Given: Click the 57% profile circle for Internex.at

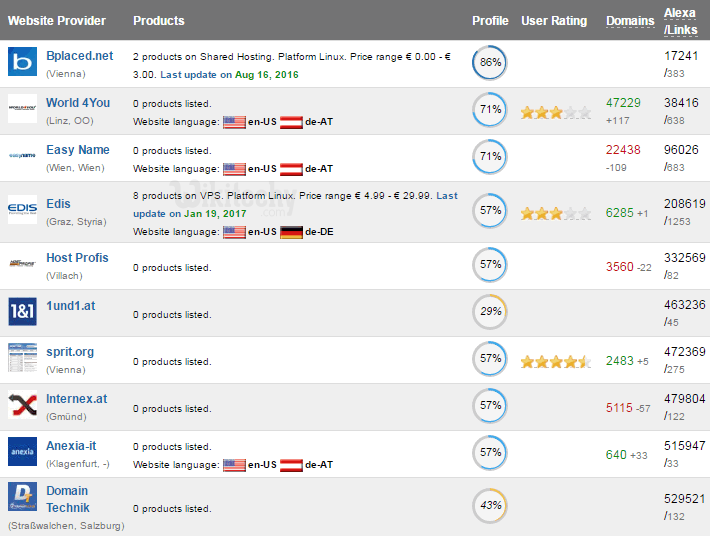Looking at the screenshot, I should coord(490,406).
